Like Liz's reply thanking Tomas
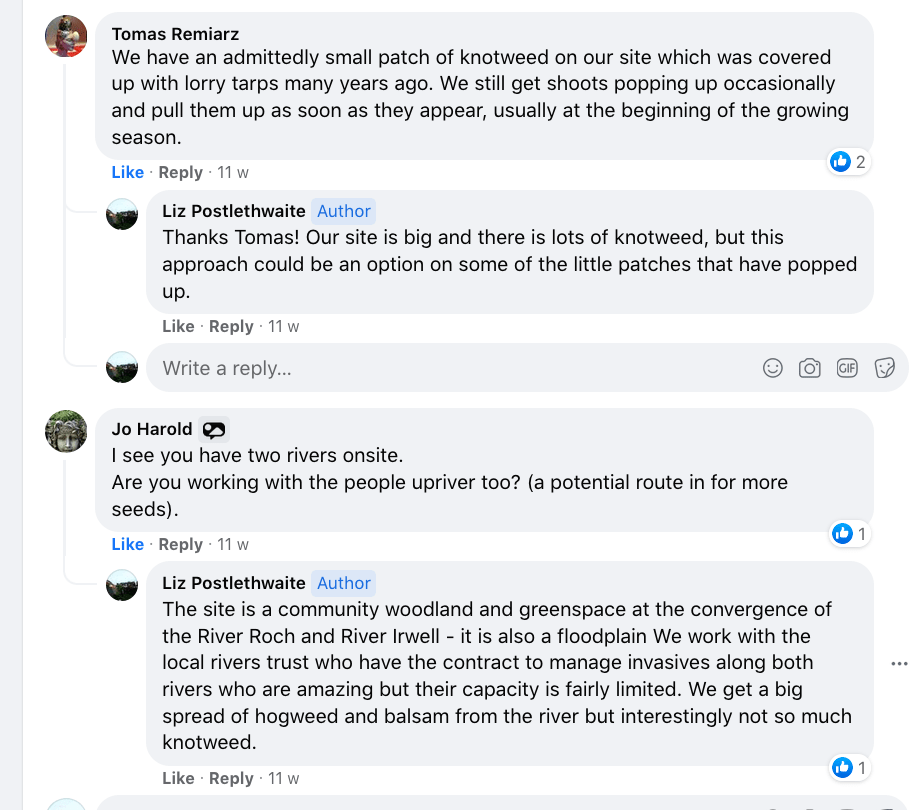This screenshot has width=924, height=810. point(178,326)
